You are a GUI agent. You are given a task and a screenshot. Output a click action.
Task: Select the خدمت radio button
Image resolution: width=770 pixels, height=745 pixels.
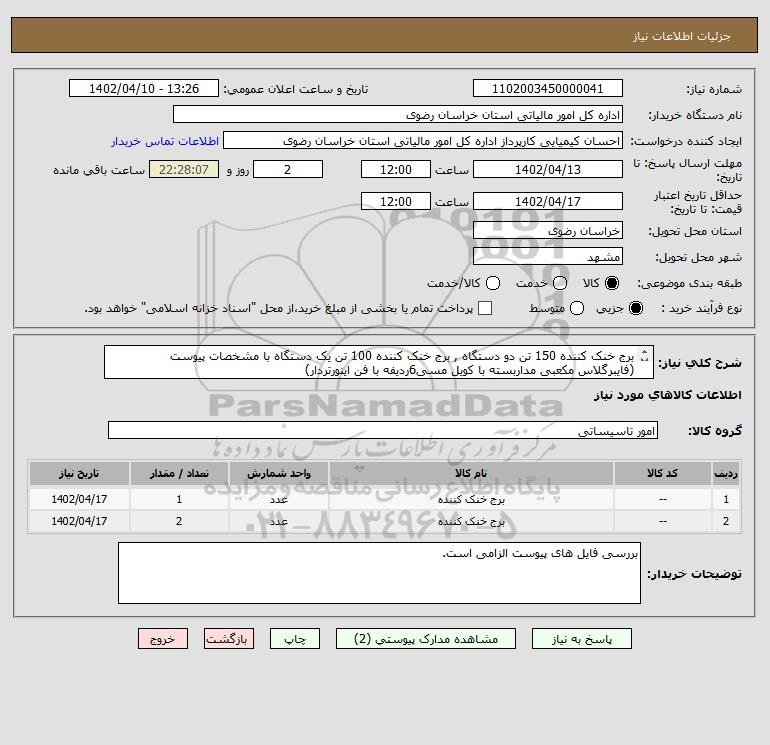560,283
